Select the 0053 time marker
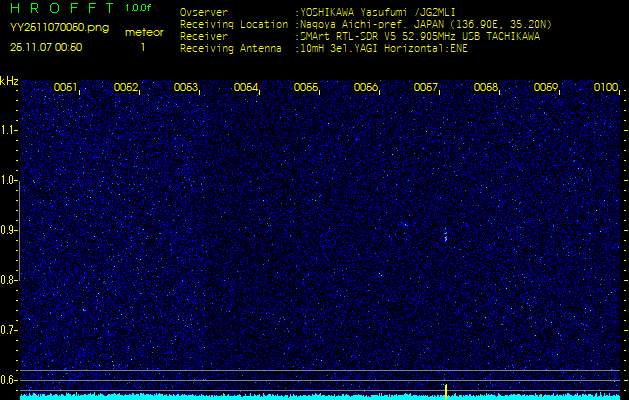Screen dimensions: 629x400 (x=186, y=88)
